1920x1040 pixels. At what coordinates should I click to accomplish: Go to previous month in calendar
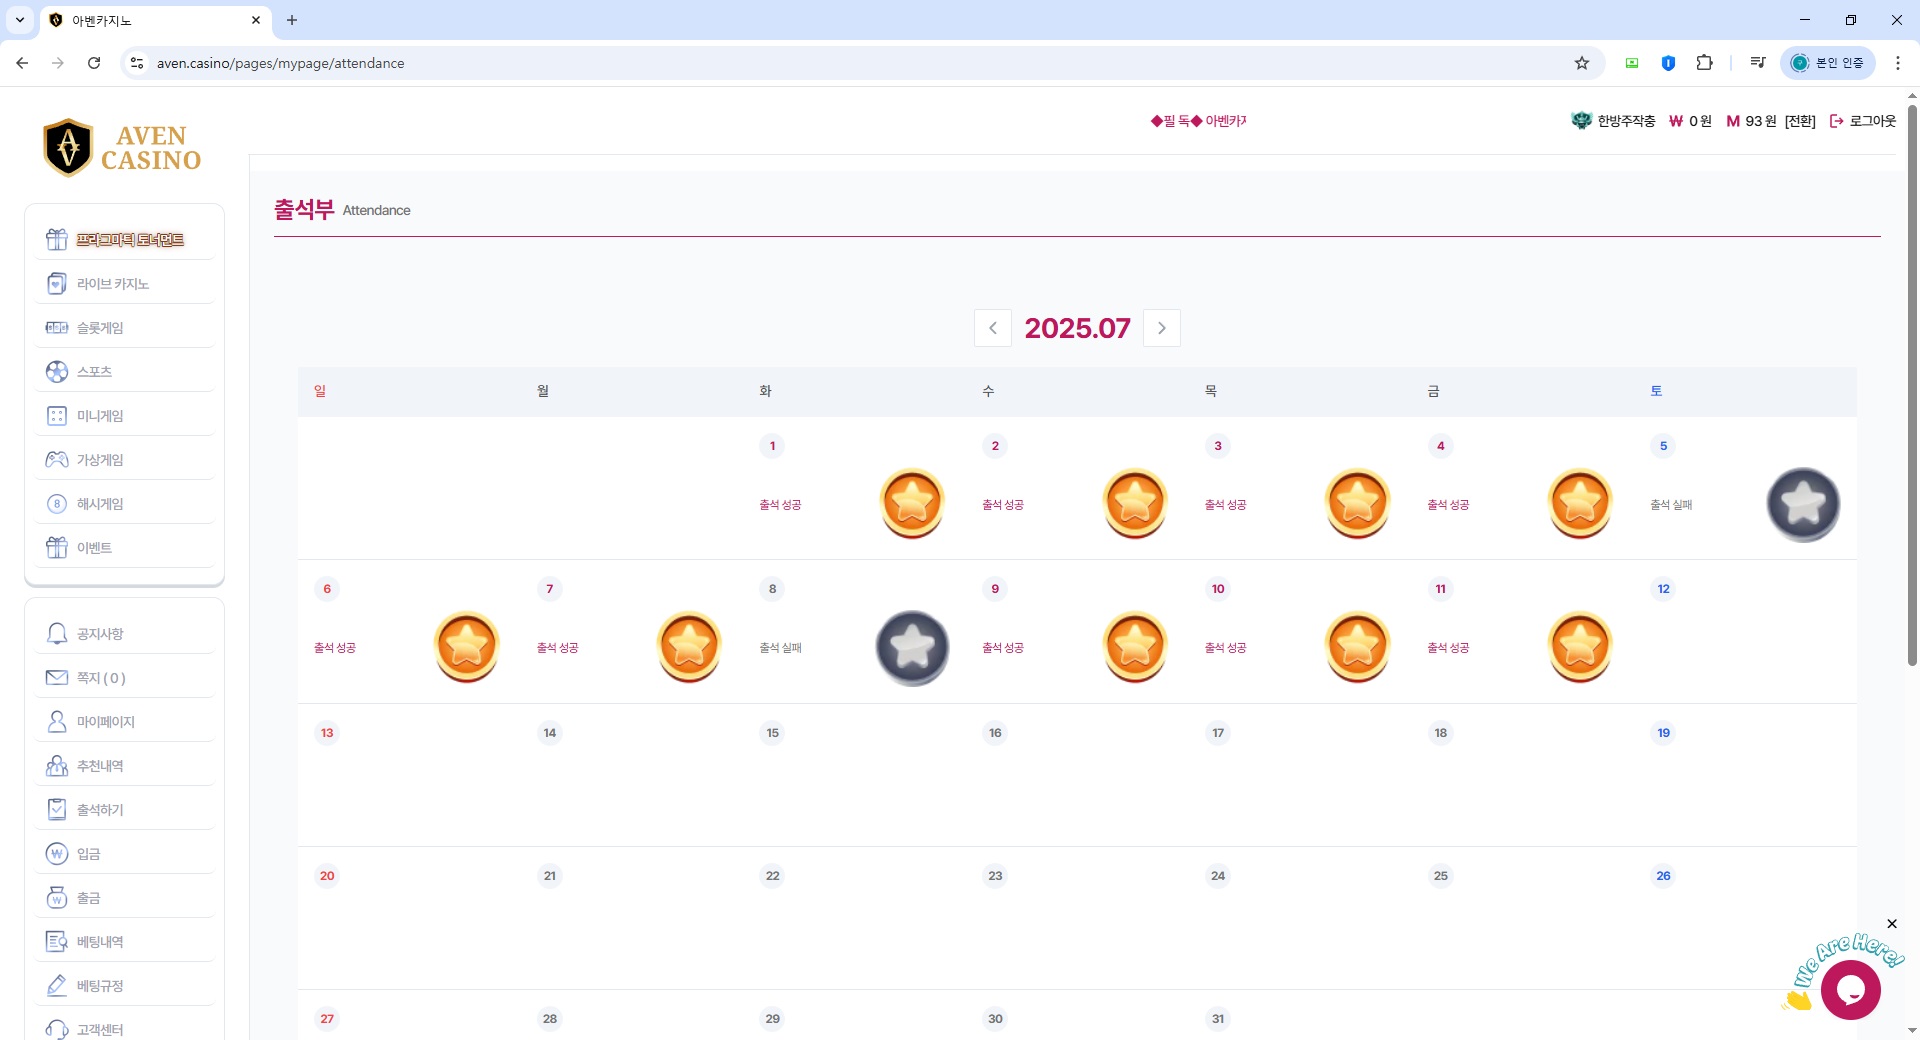tap(992, 328)
